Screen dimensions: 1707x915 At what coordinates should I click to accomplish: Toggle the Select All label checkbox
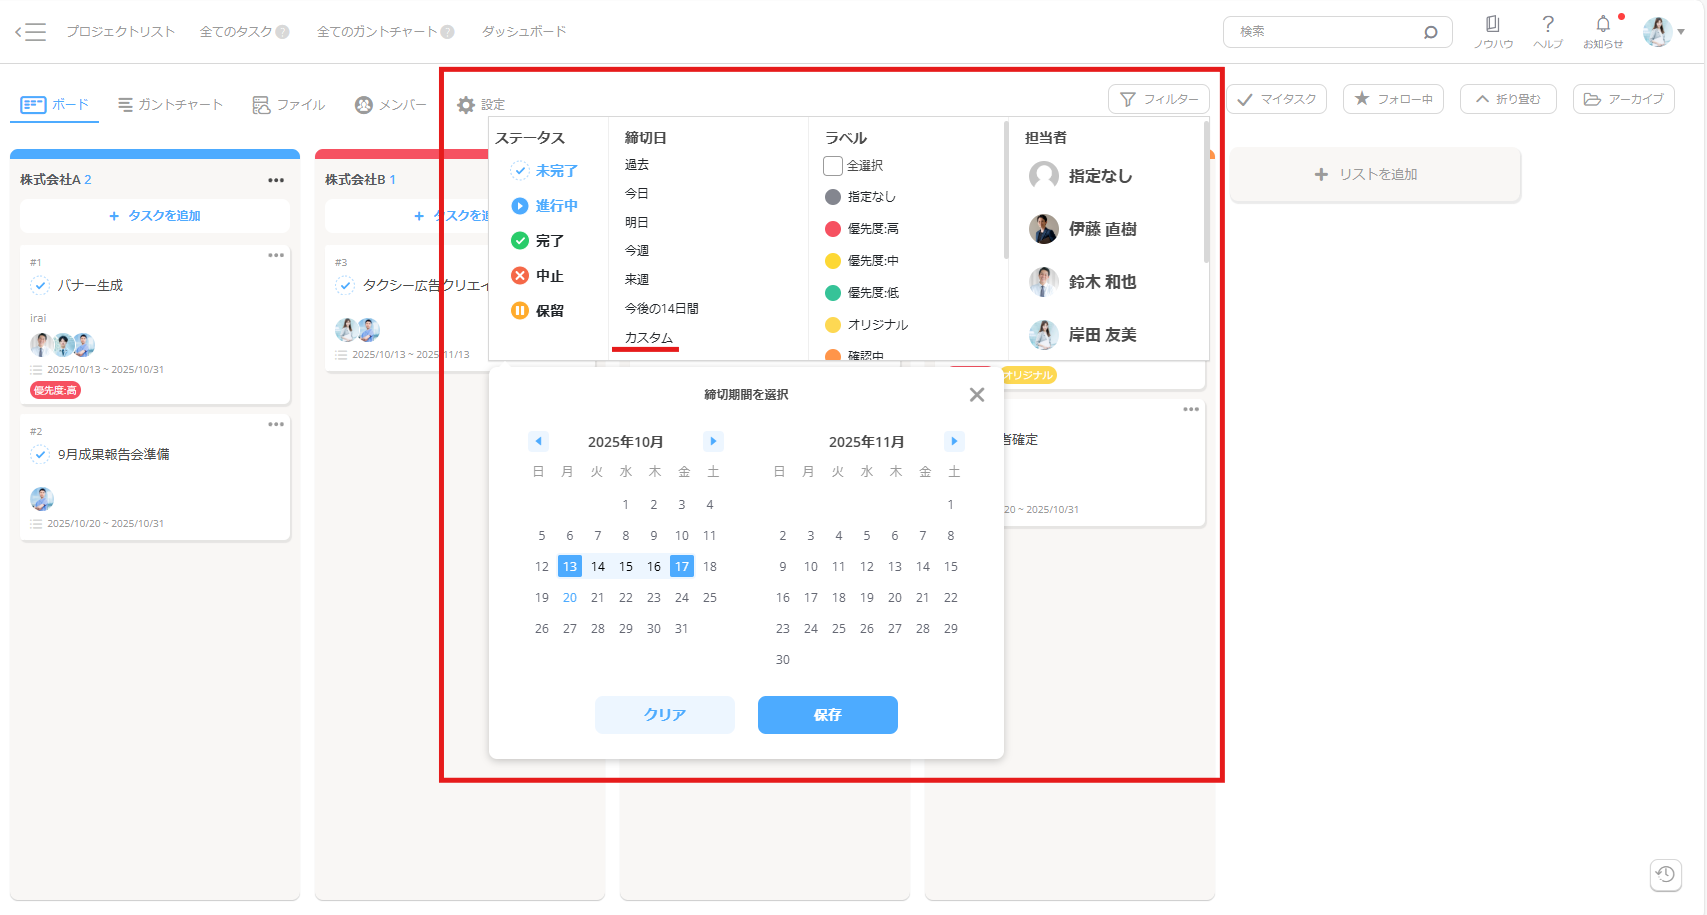[x=833, y=166]
